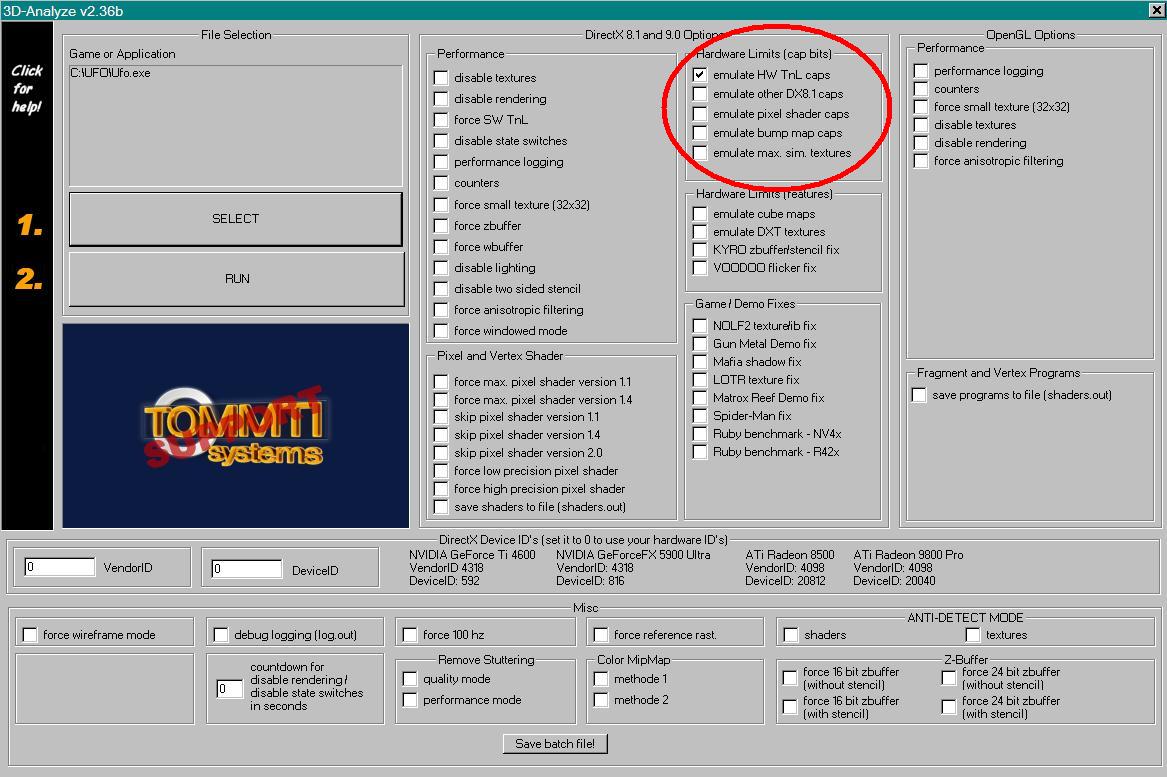Check Gun Metal Demo fix
Screen dimensions: 1167x777
700,344
